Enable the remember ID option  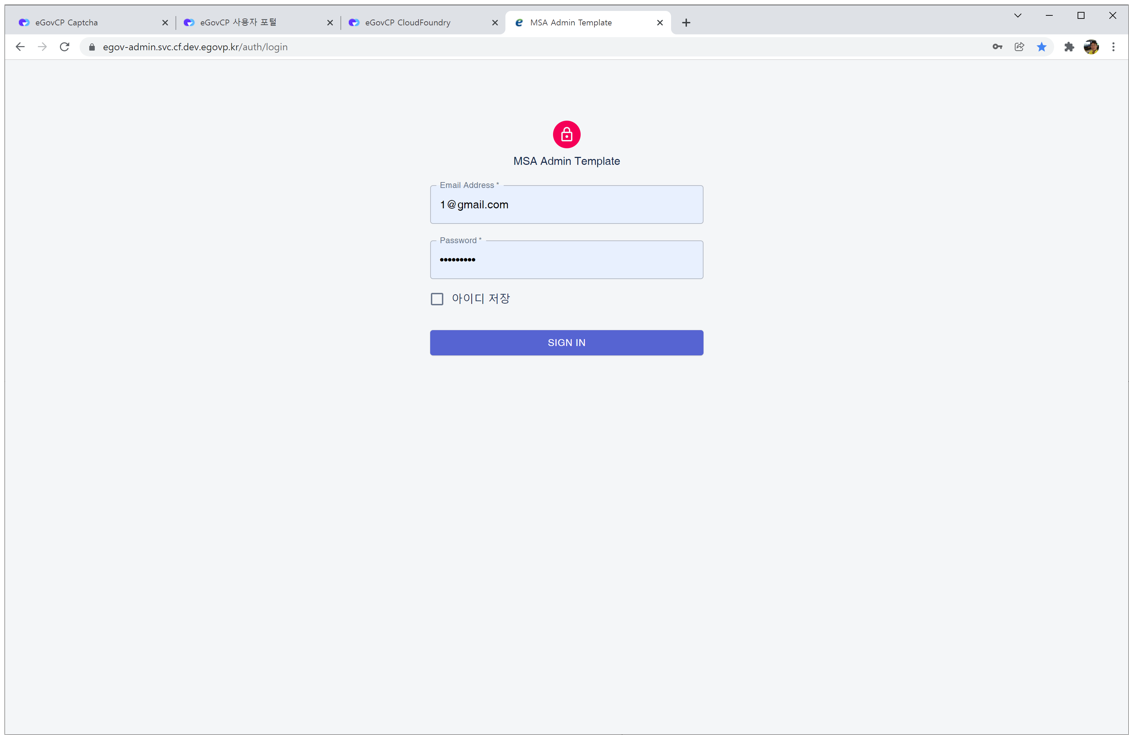(437, 298)
